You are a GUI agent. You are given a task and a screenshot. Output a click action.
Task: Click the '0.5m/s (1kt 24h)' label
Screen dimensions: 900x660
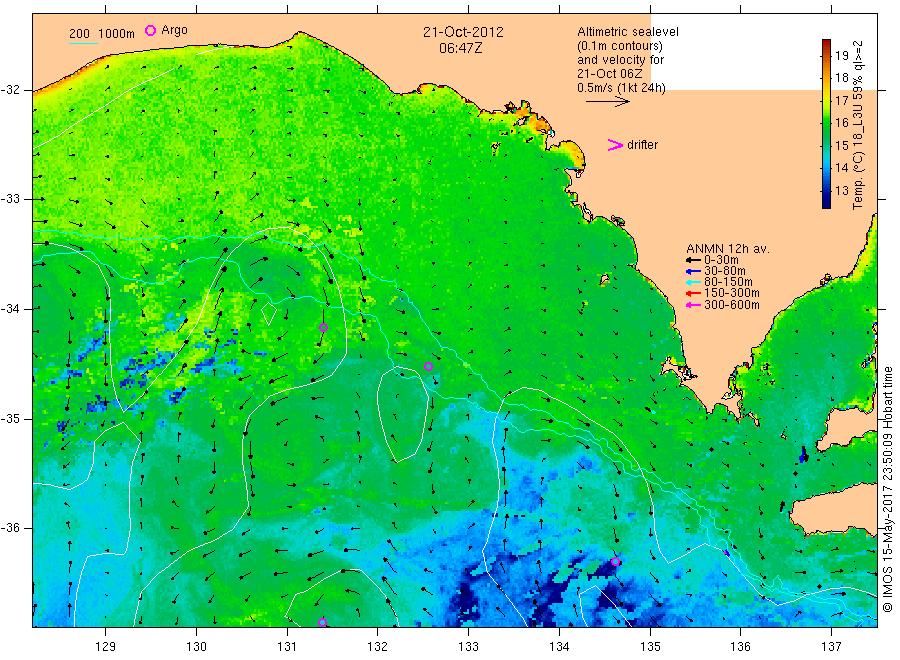622,88
